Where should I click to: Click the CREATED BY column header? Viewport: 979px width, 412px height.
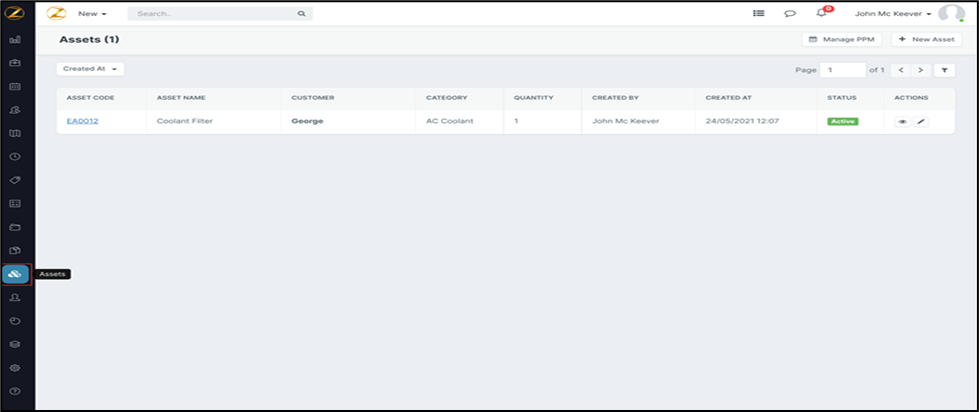(x=615, y=98)
